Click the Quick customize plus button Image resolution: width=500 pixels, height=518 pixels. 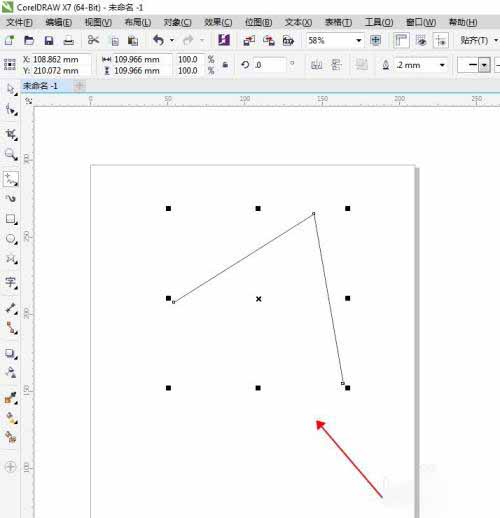(11, 467)
